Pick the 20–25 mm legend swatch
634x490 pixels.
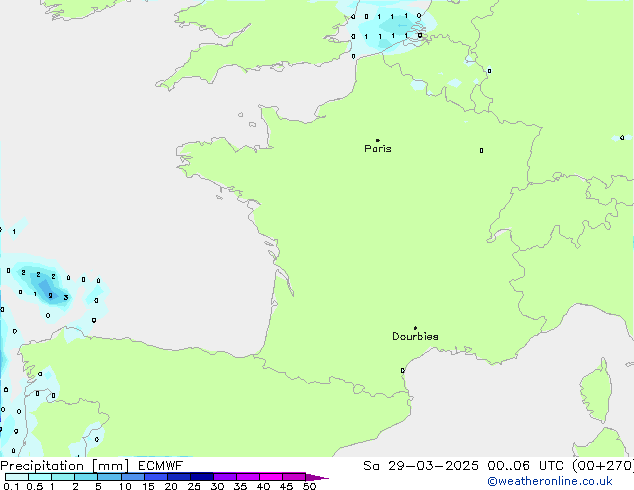tap(179, 477)
